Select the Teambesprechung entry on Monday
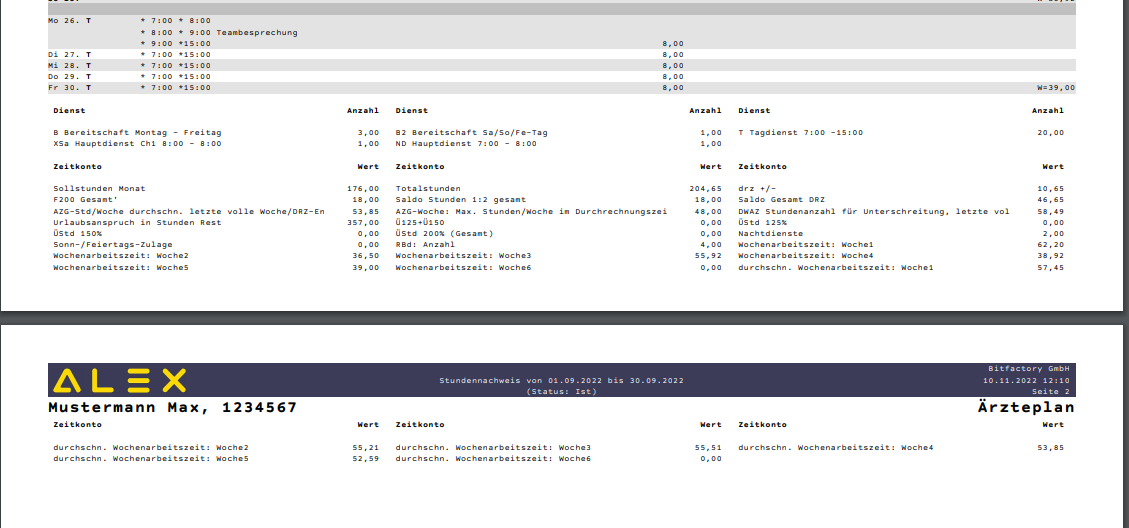Screen dimensions: 1129x528 point(257,33)
